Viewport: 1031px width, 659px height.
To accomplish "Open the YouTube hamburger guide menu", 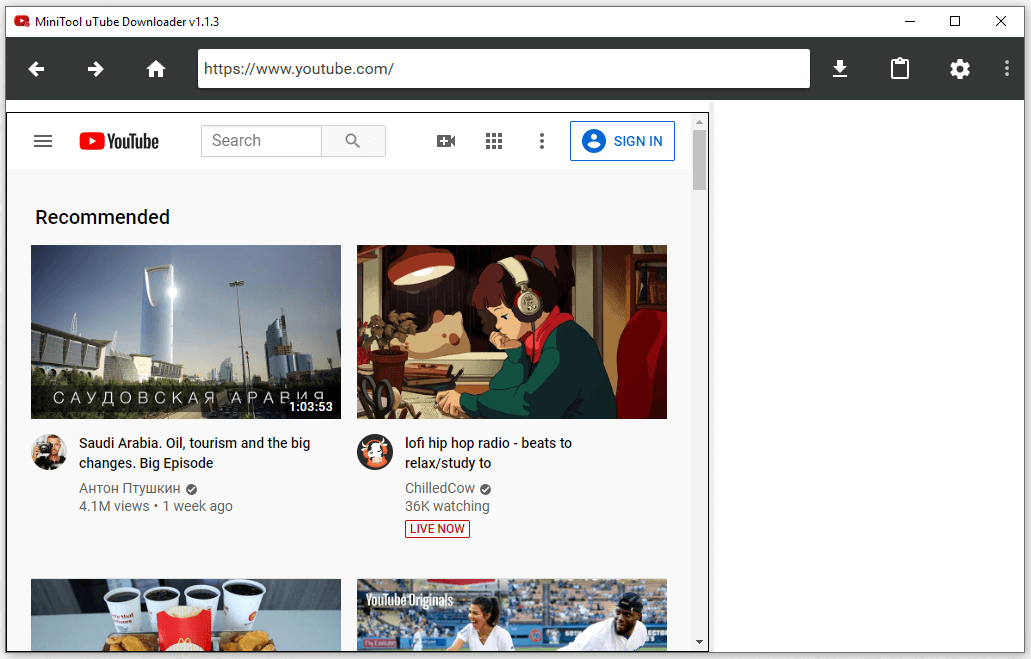I will click(x=43, y=141).
